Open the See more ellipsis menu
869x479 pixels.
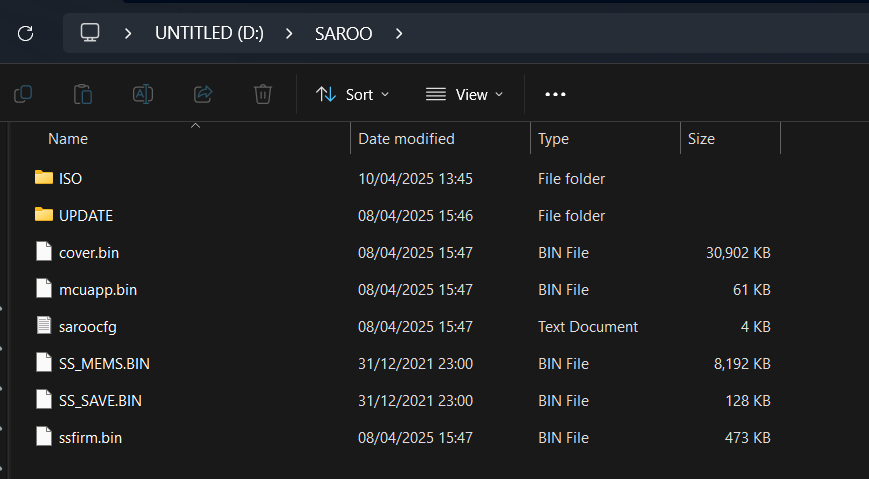click(555, 94)
